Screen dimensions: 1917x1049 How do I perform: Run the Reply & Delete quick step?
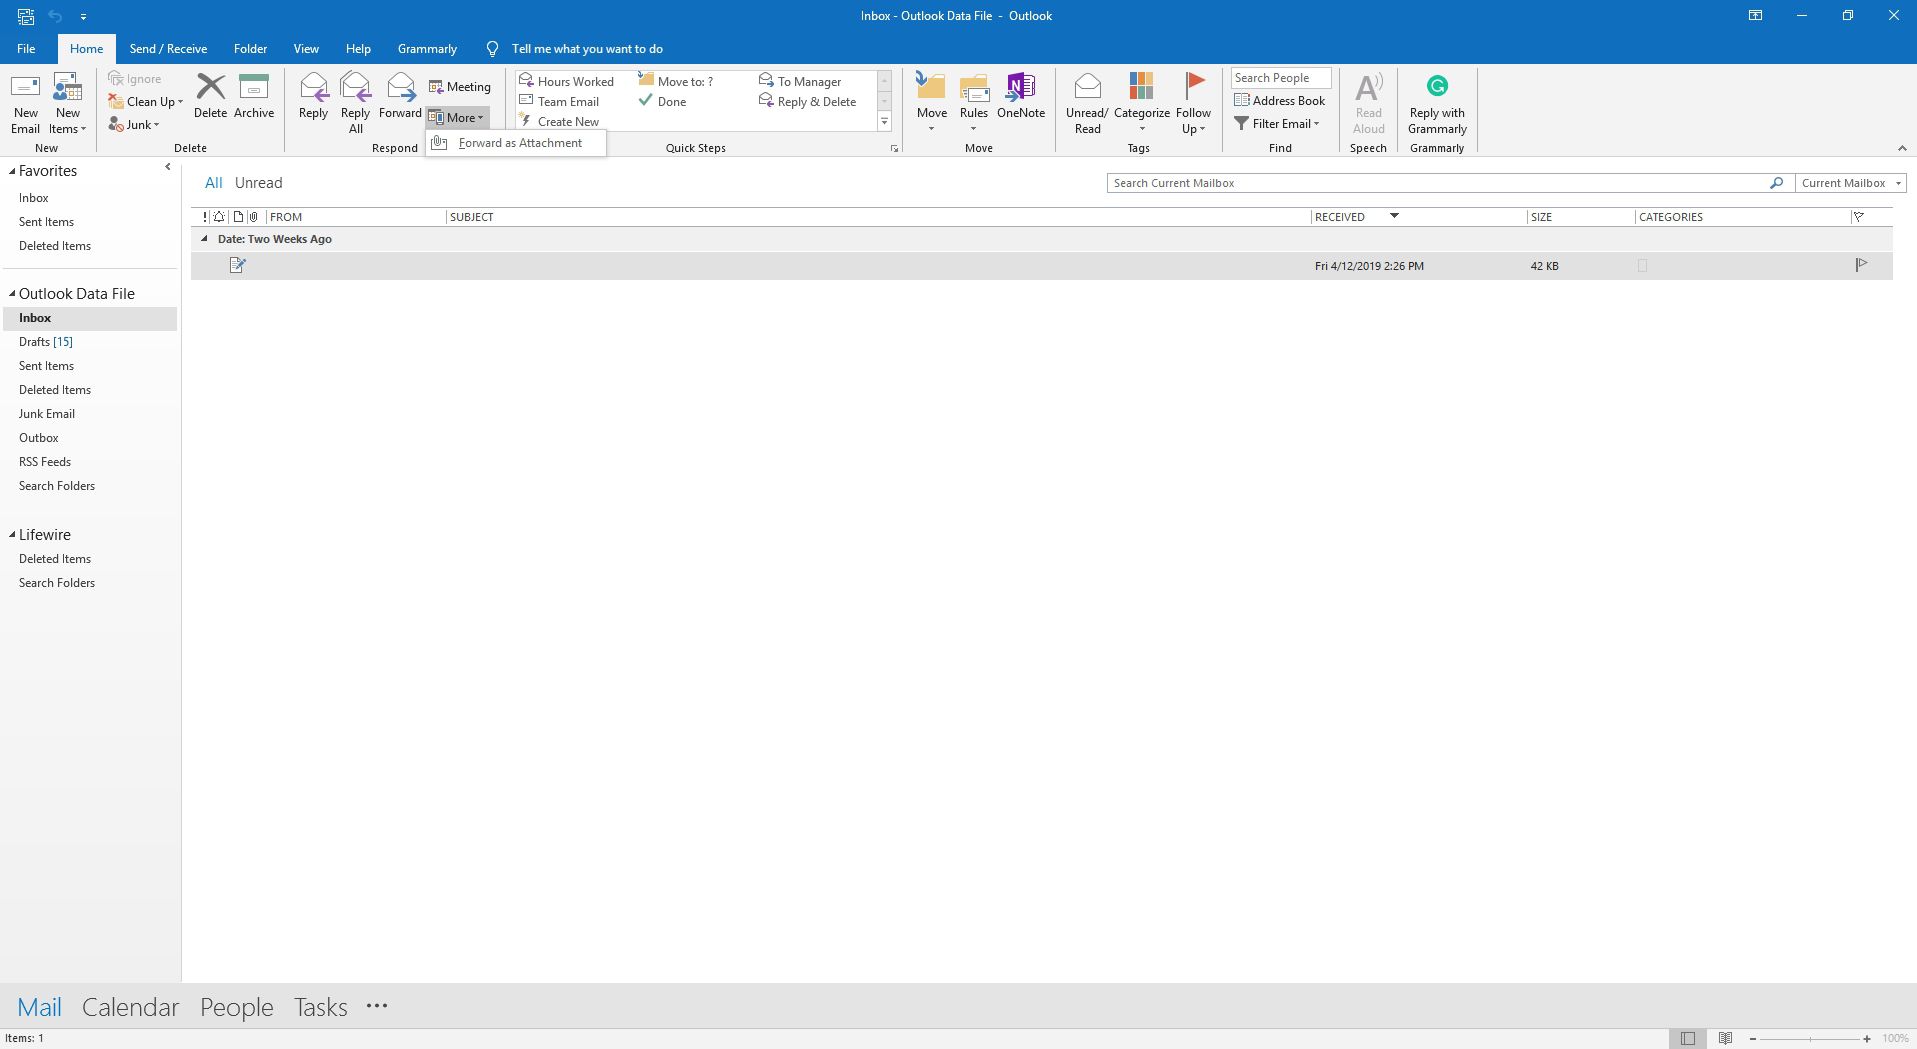808,101
